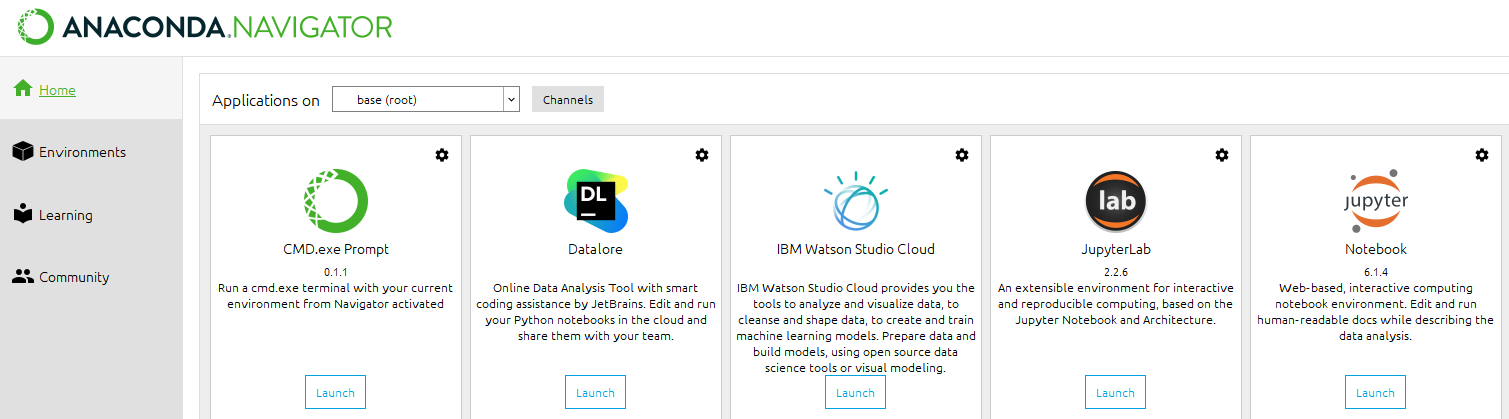Click the 'JupyterLab' title text
Screen dimensions: 1509x419
[1115, 249]
